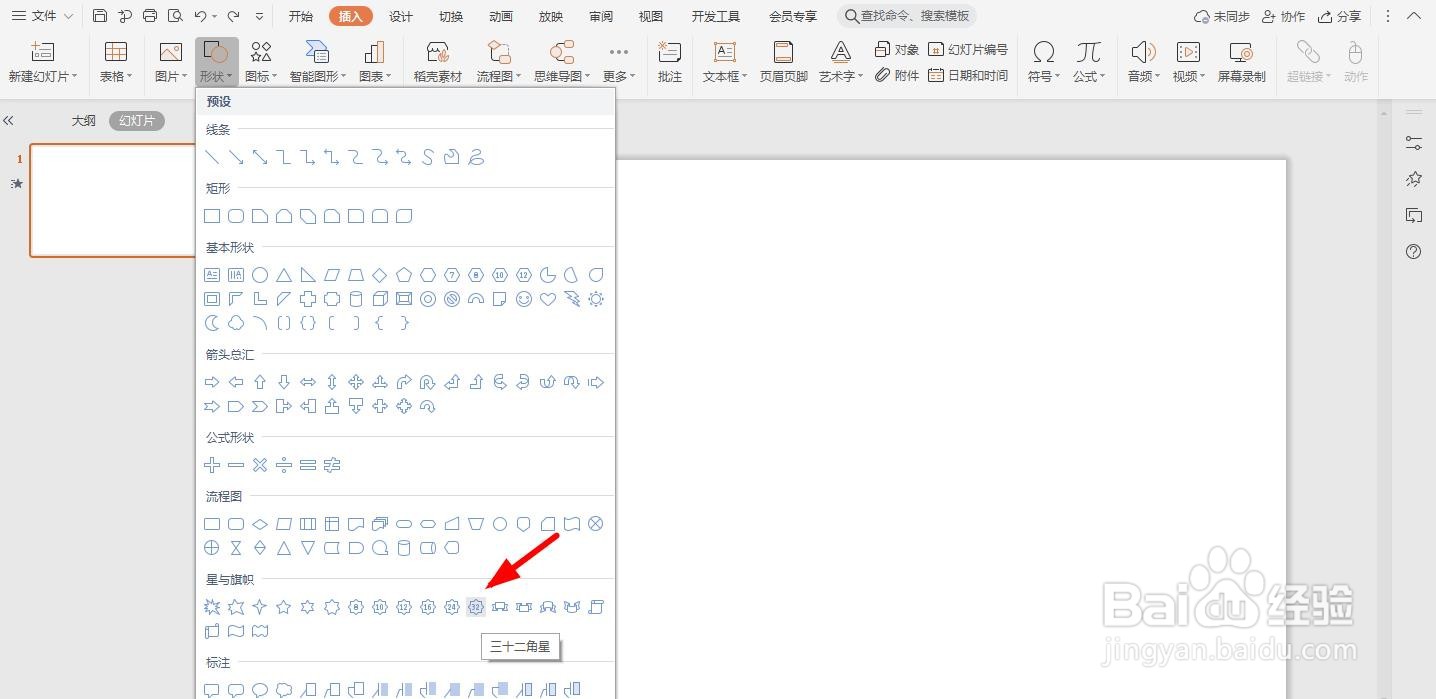The width and height of the screenshot is (1436, 699).
Task: Insert the heart shape from basic shapes
Action: [x=548, y=299]
